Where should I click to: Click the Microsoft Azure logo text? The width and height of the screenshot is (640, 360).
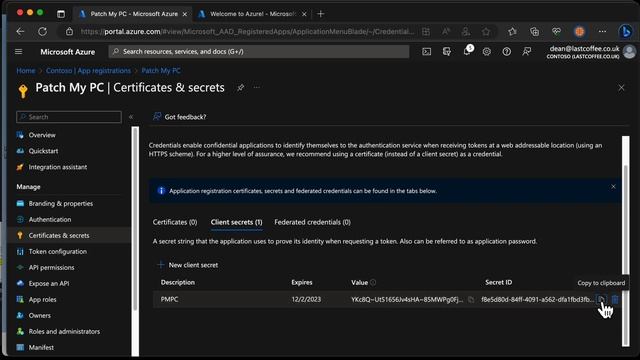coord(68,52)
